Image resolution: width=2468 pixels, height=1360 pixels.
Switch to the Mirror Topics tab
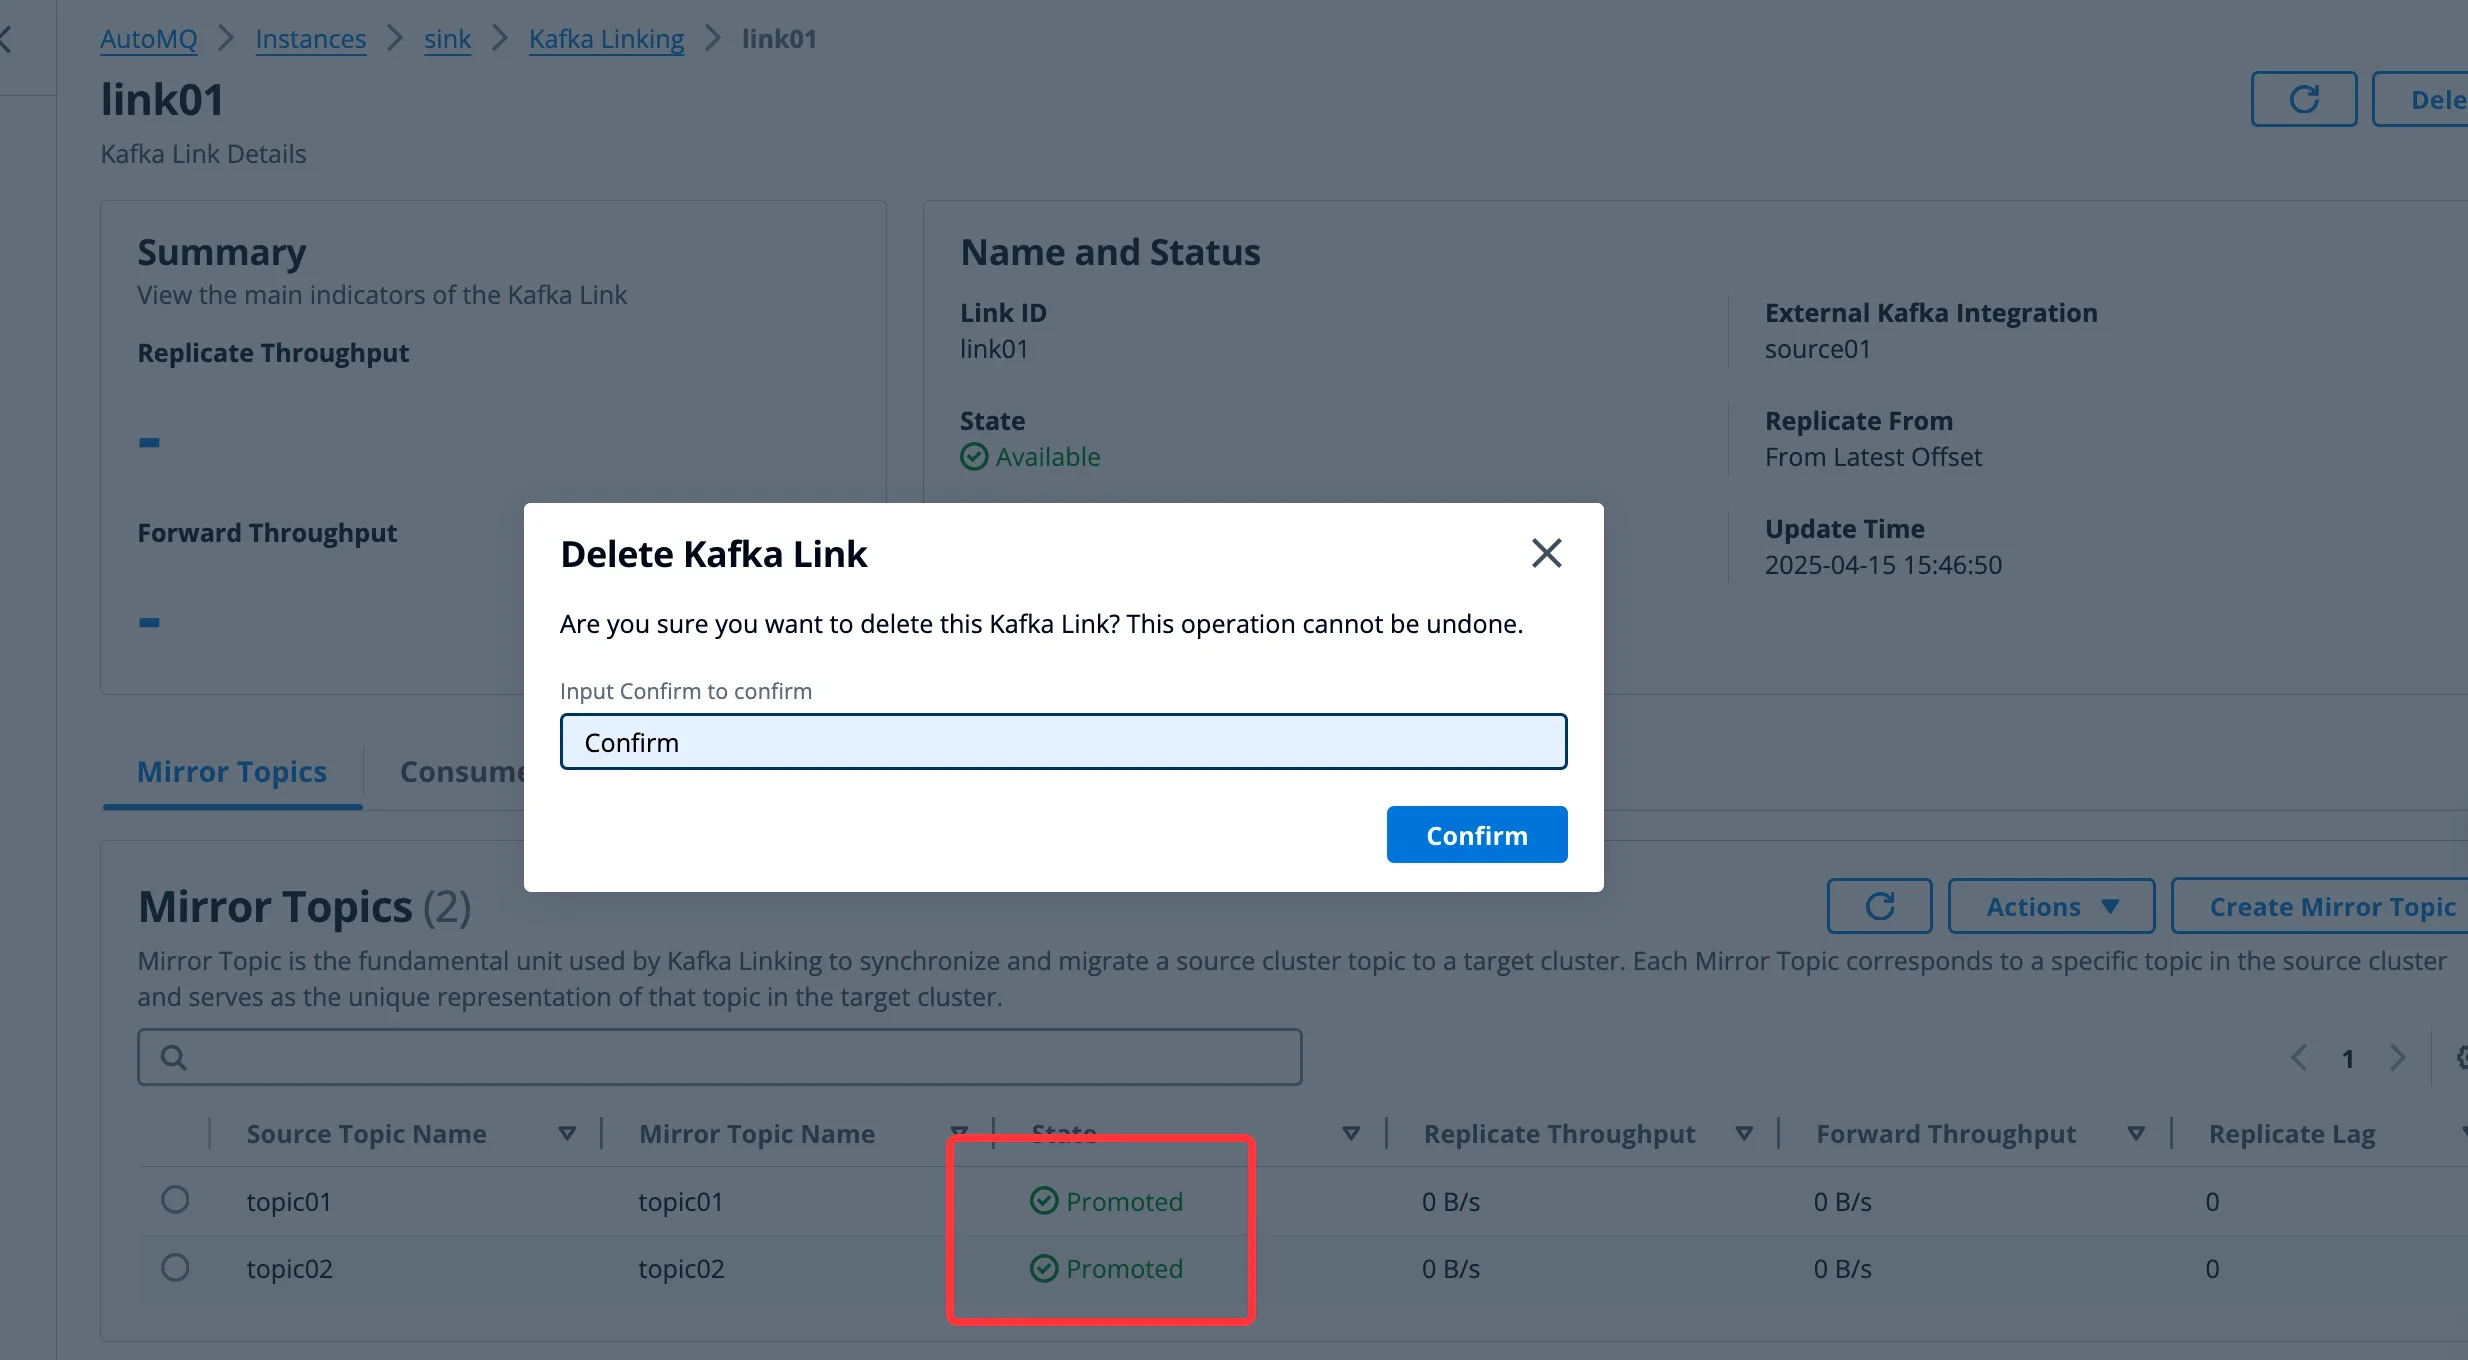point(231,771)
